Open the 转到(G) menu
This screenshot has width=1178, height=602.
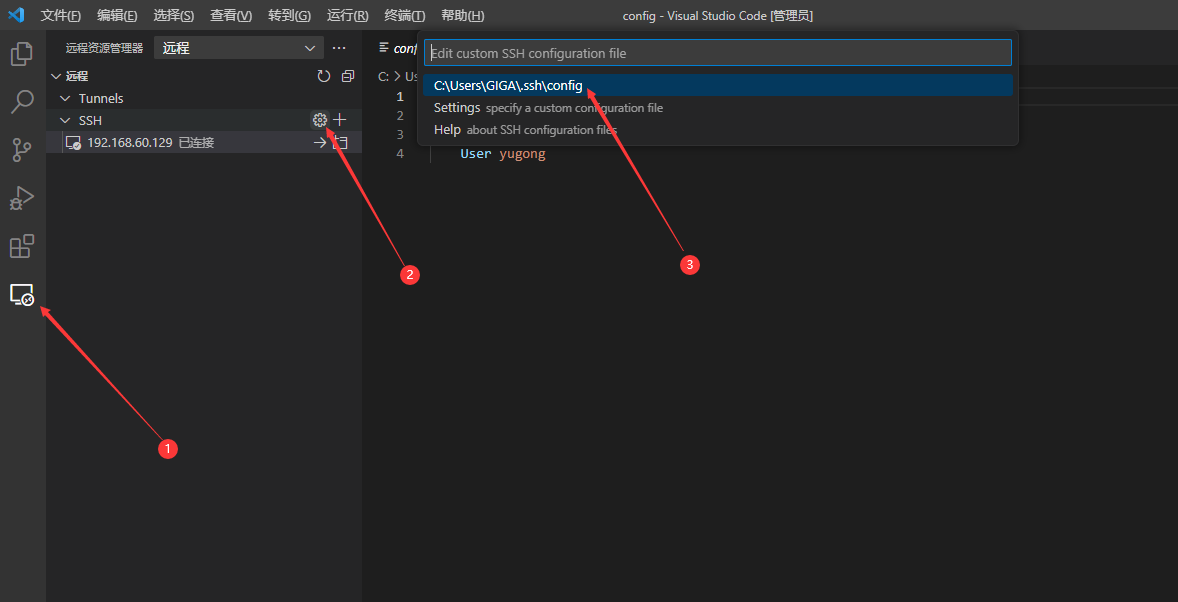[x=289, y=16]
